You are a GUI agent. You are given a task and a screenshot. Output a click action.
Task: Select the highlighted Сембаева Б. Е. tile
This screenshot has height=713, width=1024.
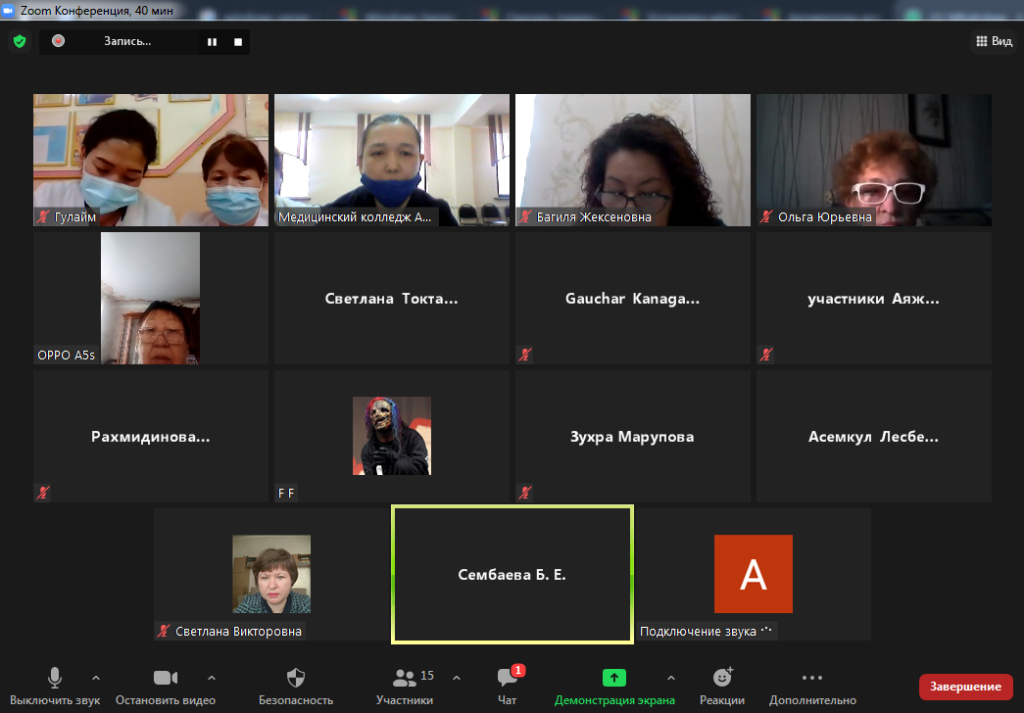pos(512,574)
